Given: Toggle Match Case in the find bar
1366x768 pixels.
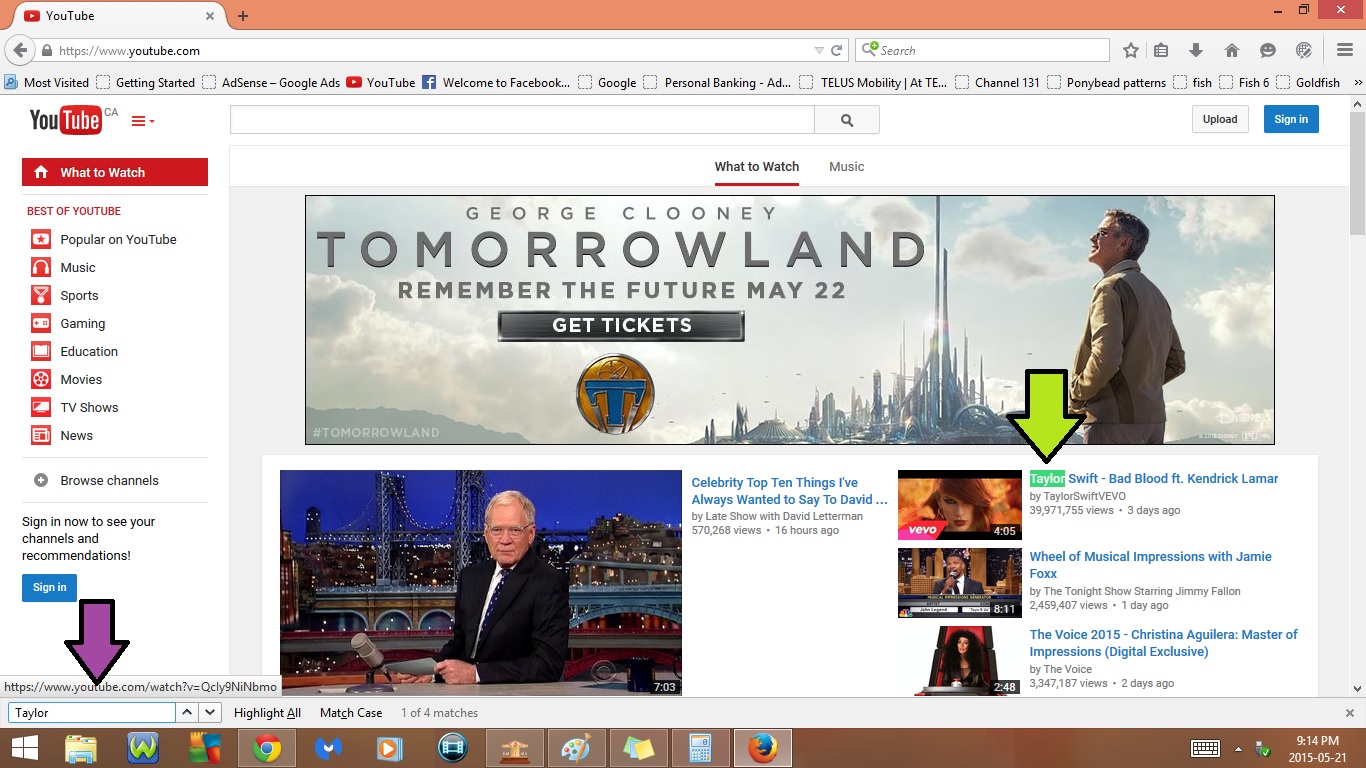Looking at the screenshot, I should [351, 713].
